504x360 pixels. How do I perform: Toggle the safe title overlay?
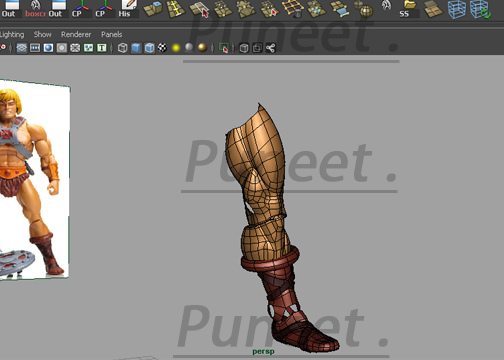102,48
